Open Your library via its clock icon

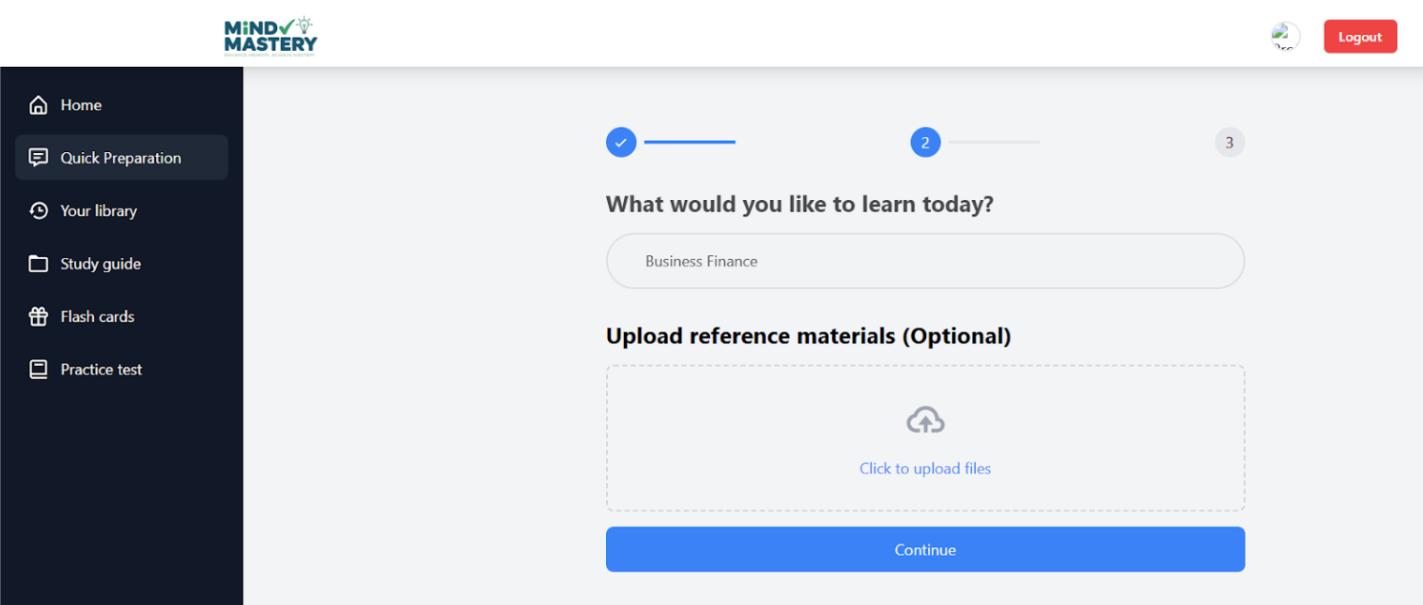pyautogui.click(x=38, y=210)
